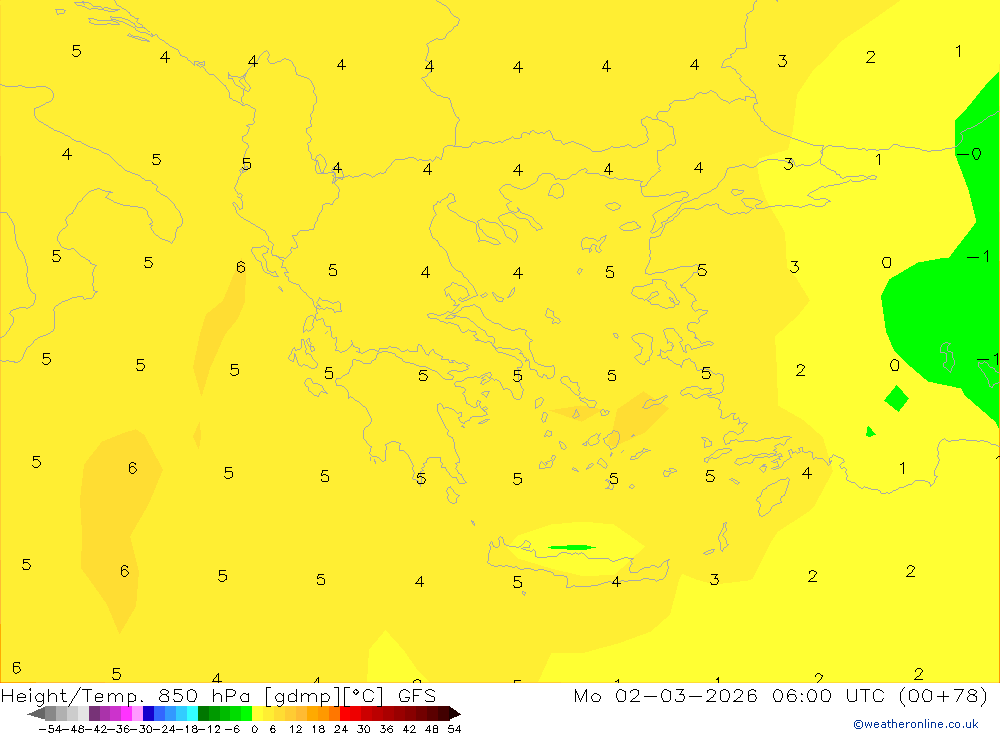Pick the dark purple swatch in the legend
The image size is (1000, 733).
pyautogui.click(x=94, y=713)
